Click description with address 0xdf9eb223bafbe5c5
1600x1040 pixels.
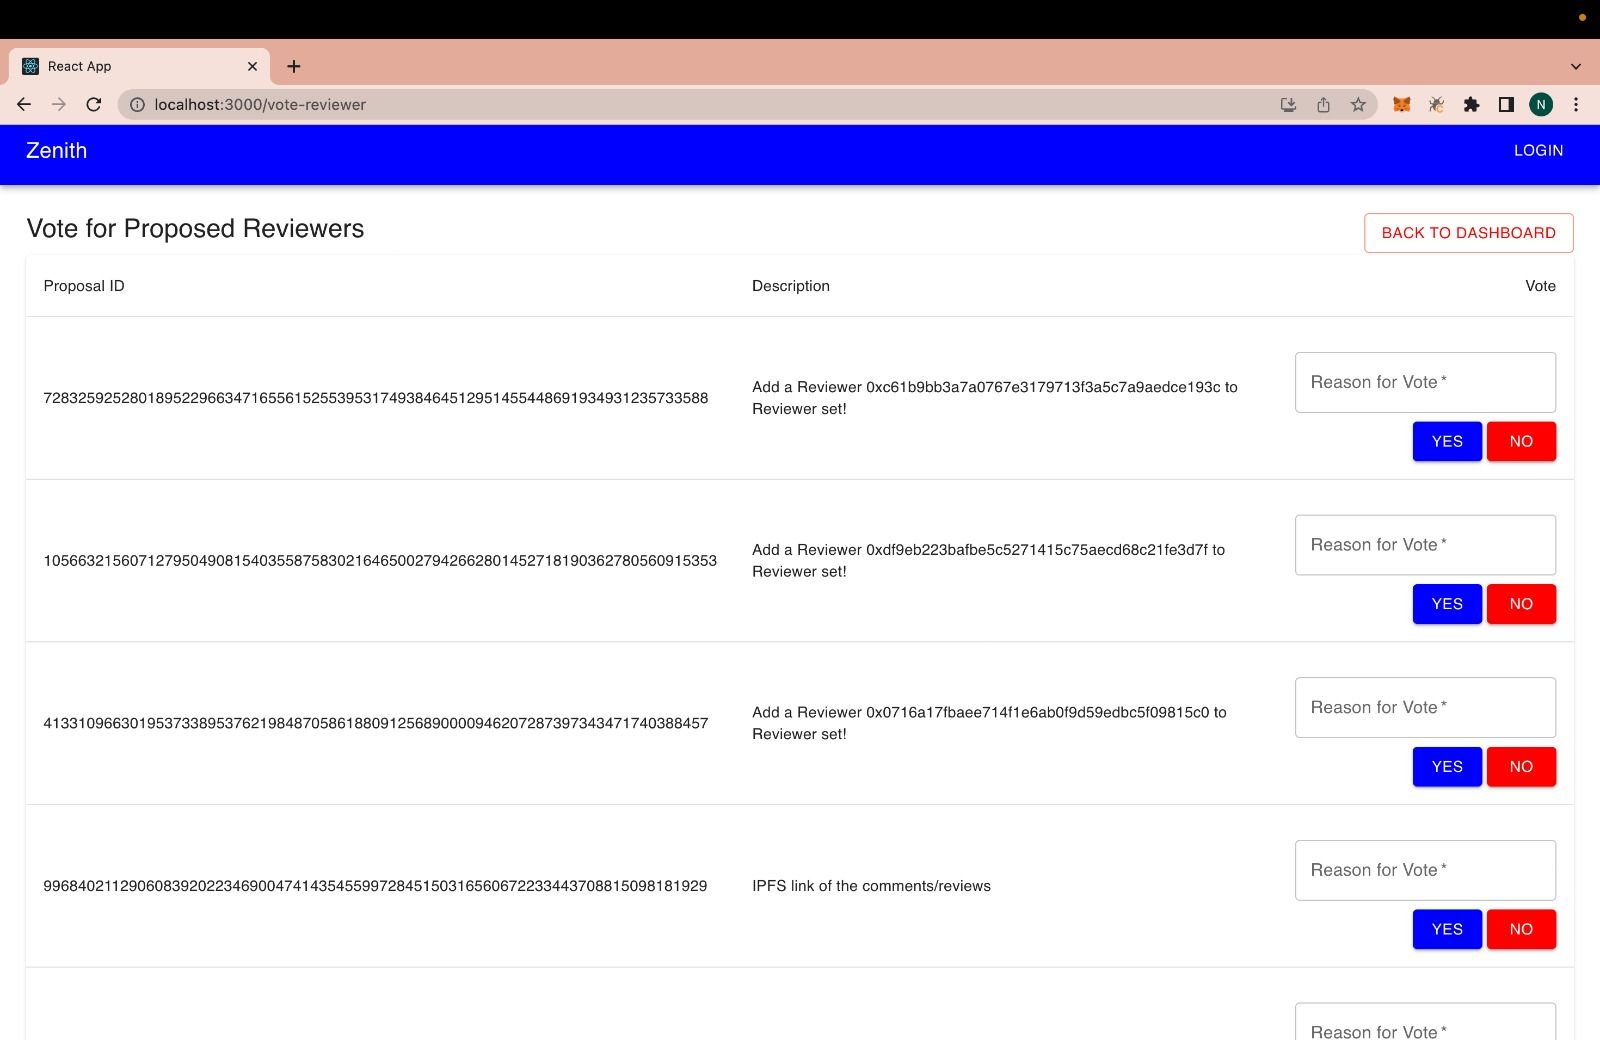pos(988,561)
